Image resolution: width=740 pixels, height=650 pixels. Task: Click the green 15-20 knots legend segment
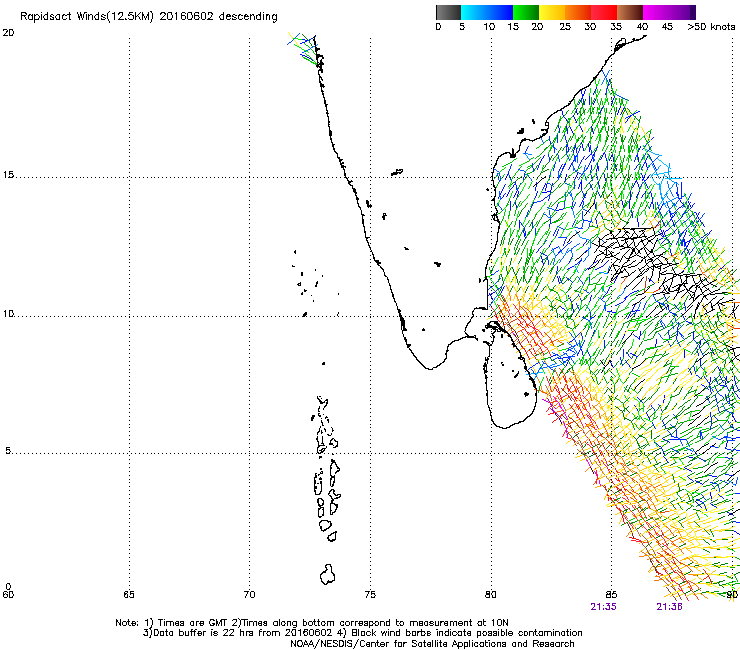(x=526, y=12)
